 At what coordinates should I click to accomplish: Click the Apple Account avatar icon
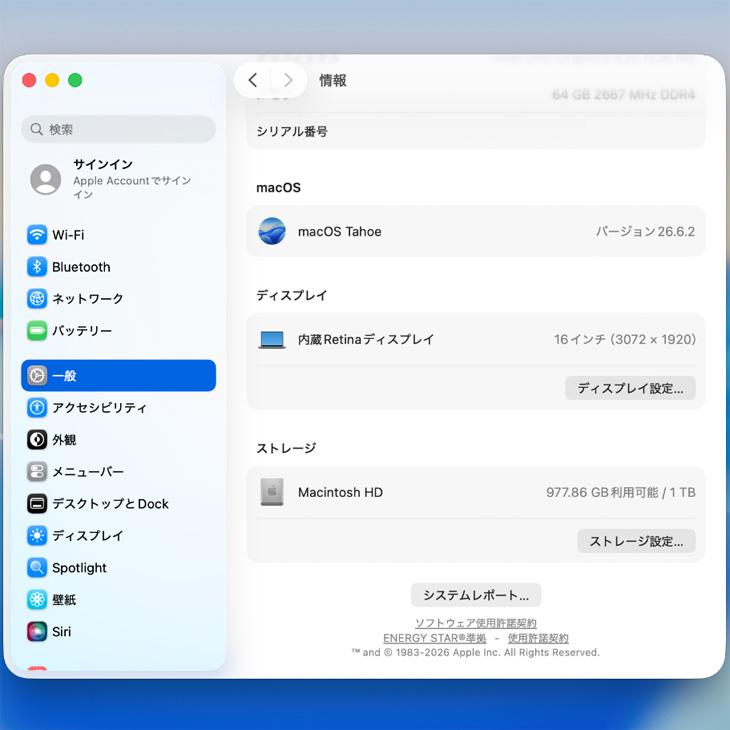(x=46, y=179)
